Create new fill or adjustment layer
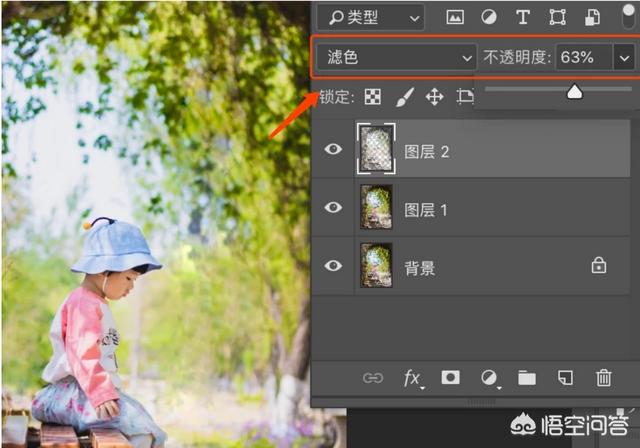This screenshot has height=448, width=640. point(489,378)
